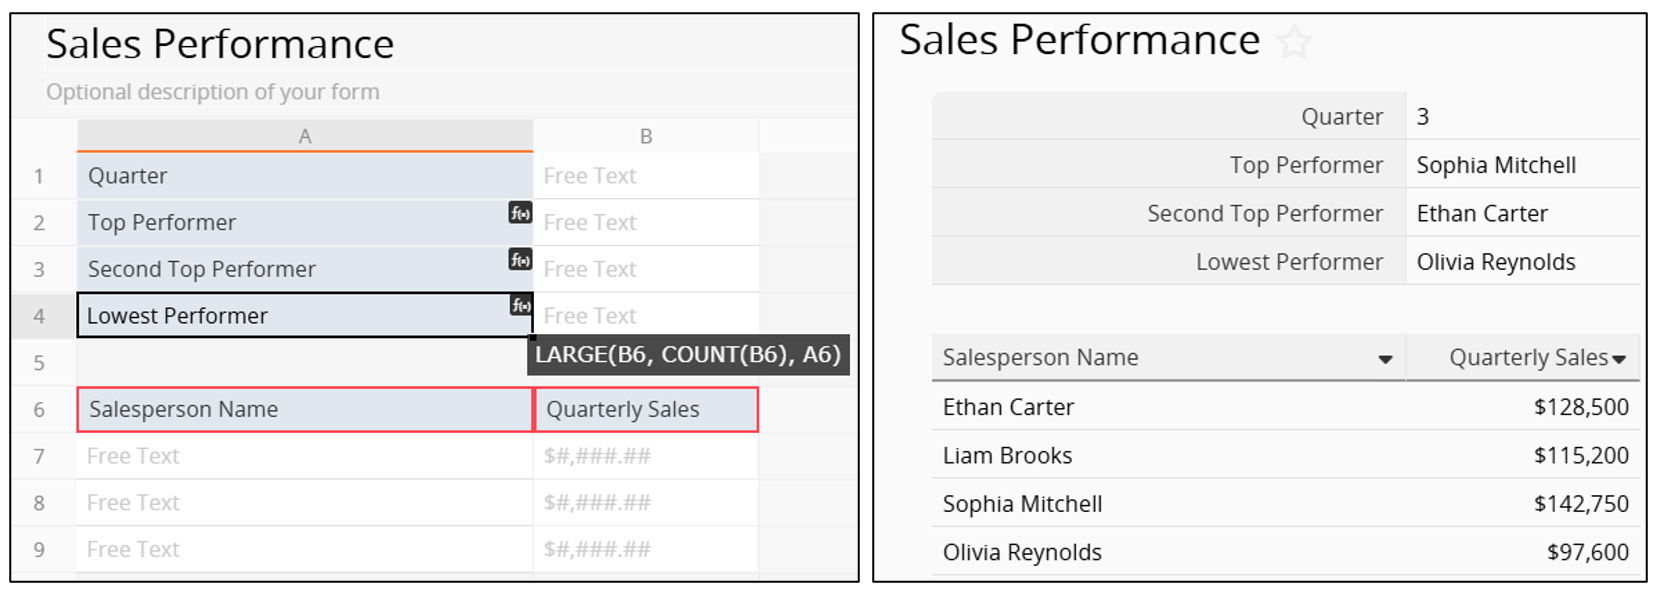Star the Sales Performance sheet as favorite
The image size is (1658, 594).
[1295, 42]
